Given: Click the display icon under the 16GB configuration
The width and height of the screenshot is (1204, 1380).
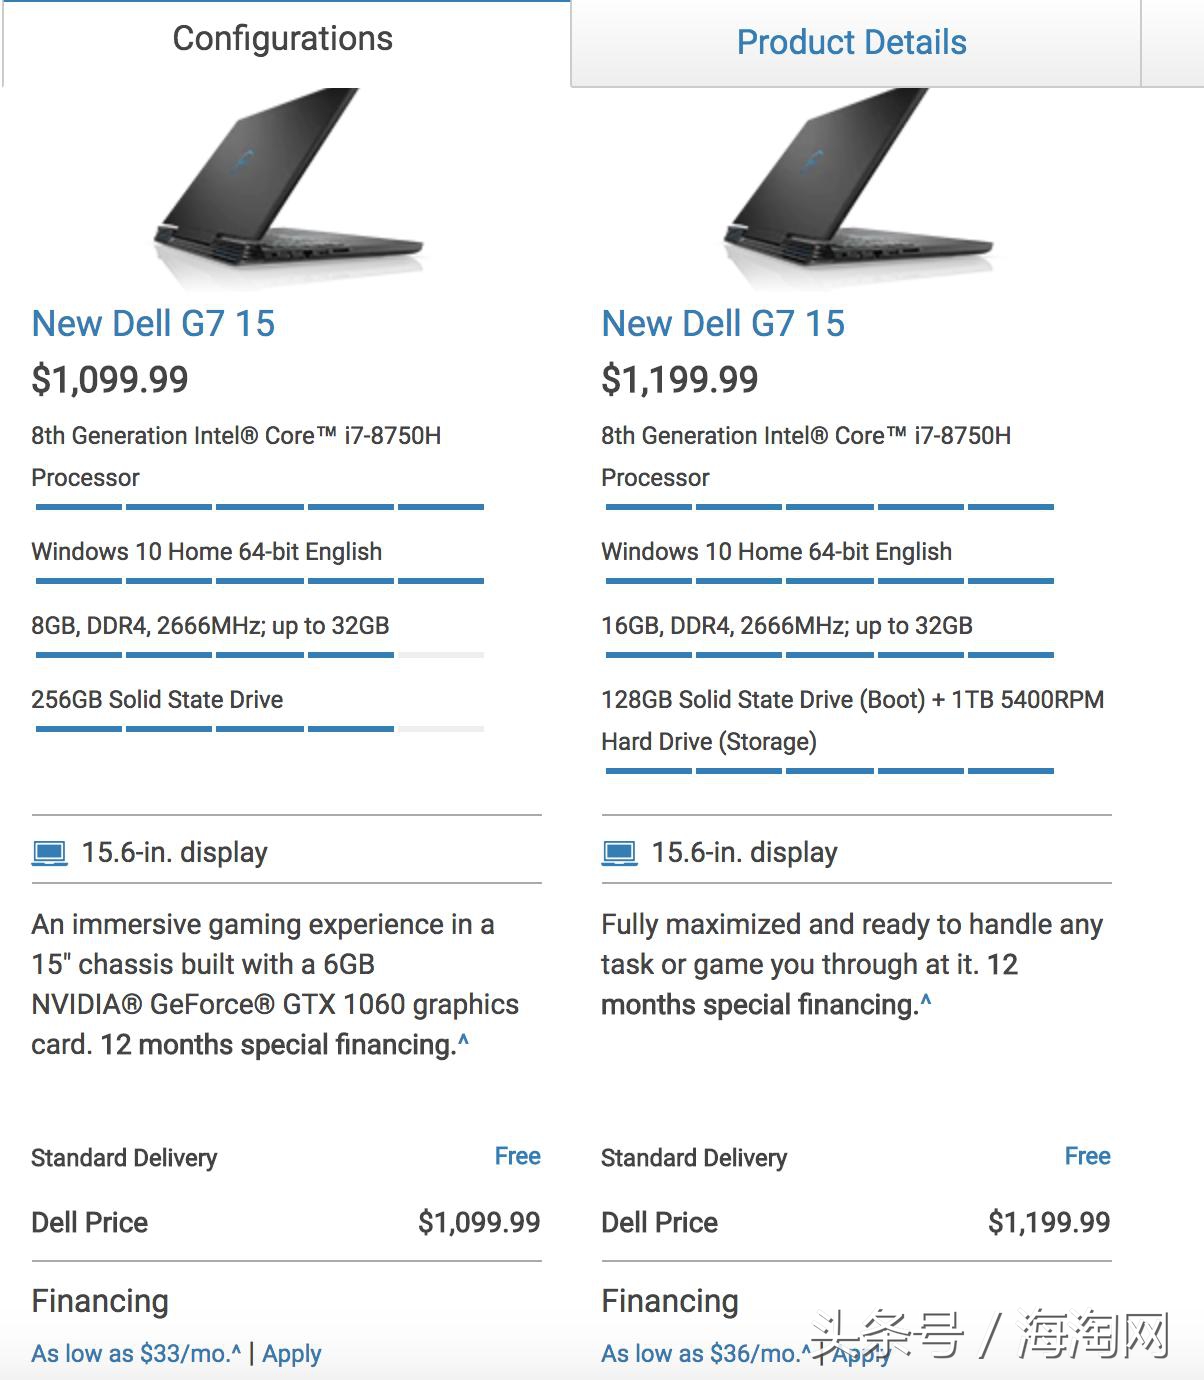Looking at the screenshot, I should pos(619,853).
